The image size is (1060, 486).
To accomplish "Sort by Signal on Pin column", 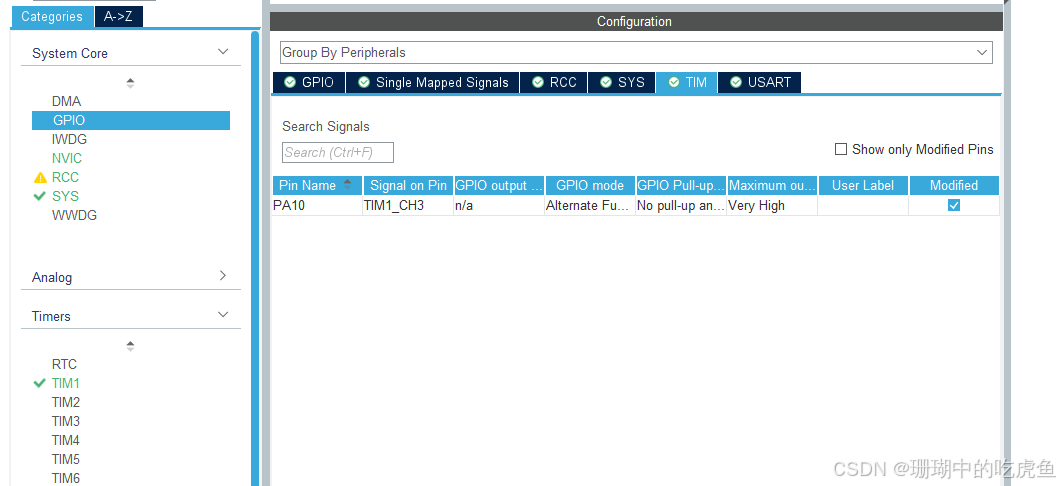I will 408,185.
